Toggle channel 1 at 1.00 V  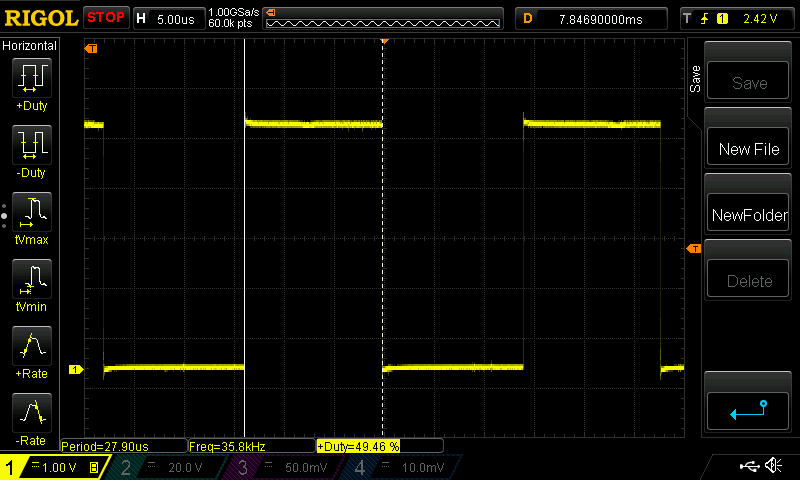pos(52,467)
